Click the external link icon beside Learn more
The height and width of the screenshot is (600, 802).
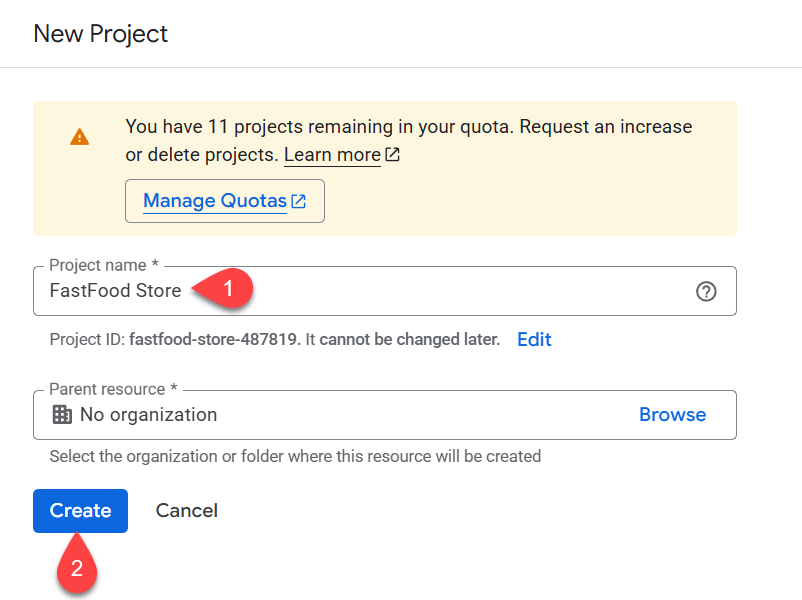[x=393, y=155]
